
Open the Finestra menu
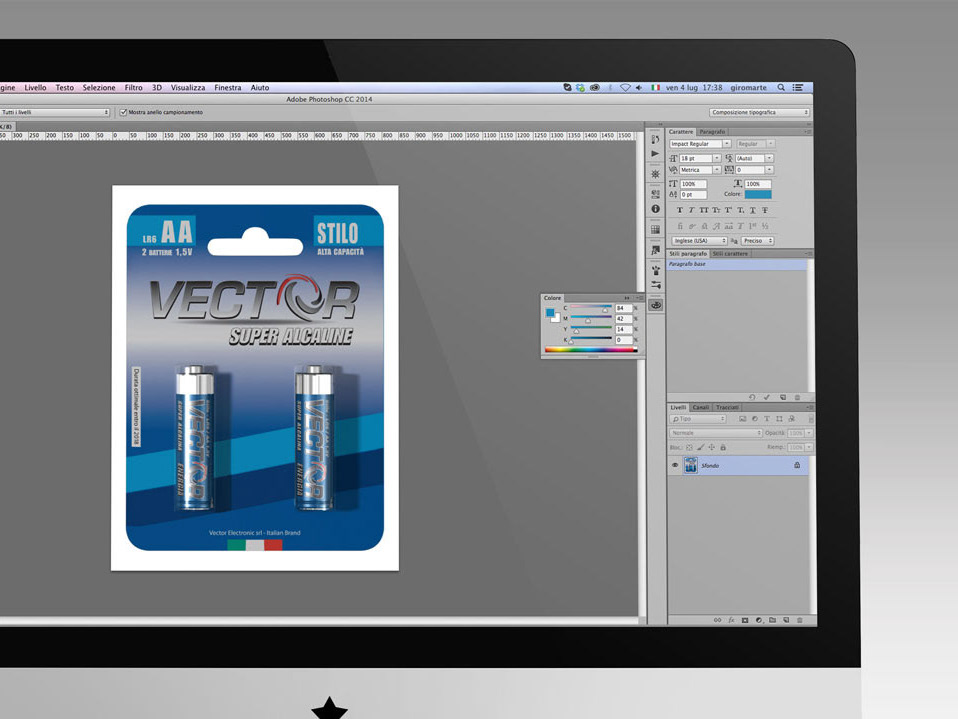tap(227, 88)
